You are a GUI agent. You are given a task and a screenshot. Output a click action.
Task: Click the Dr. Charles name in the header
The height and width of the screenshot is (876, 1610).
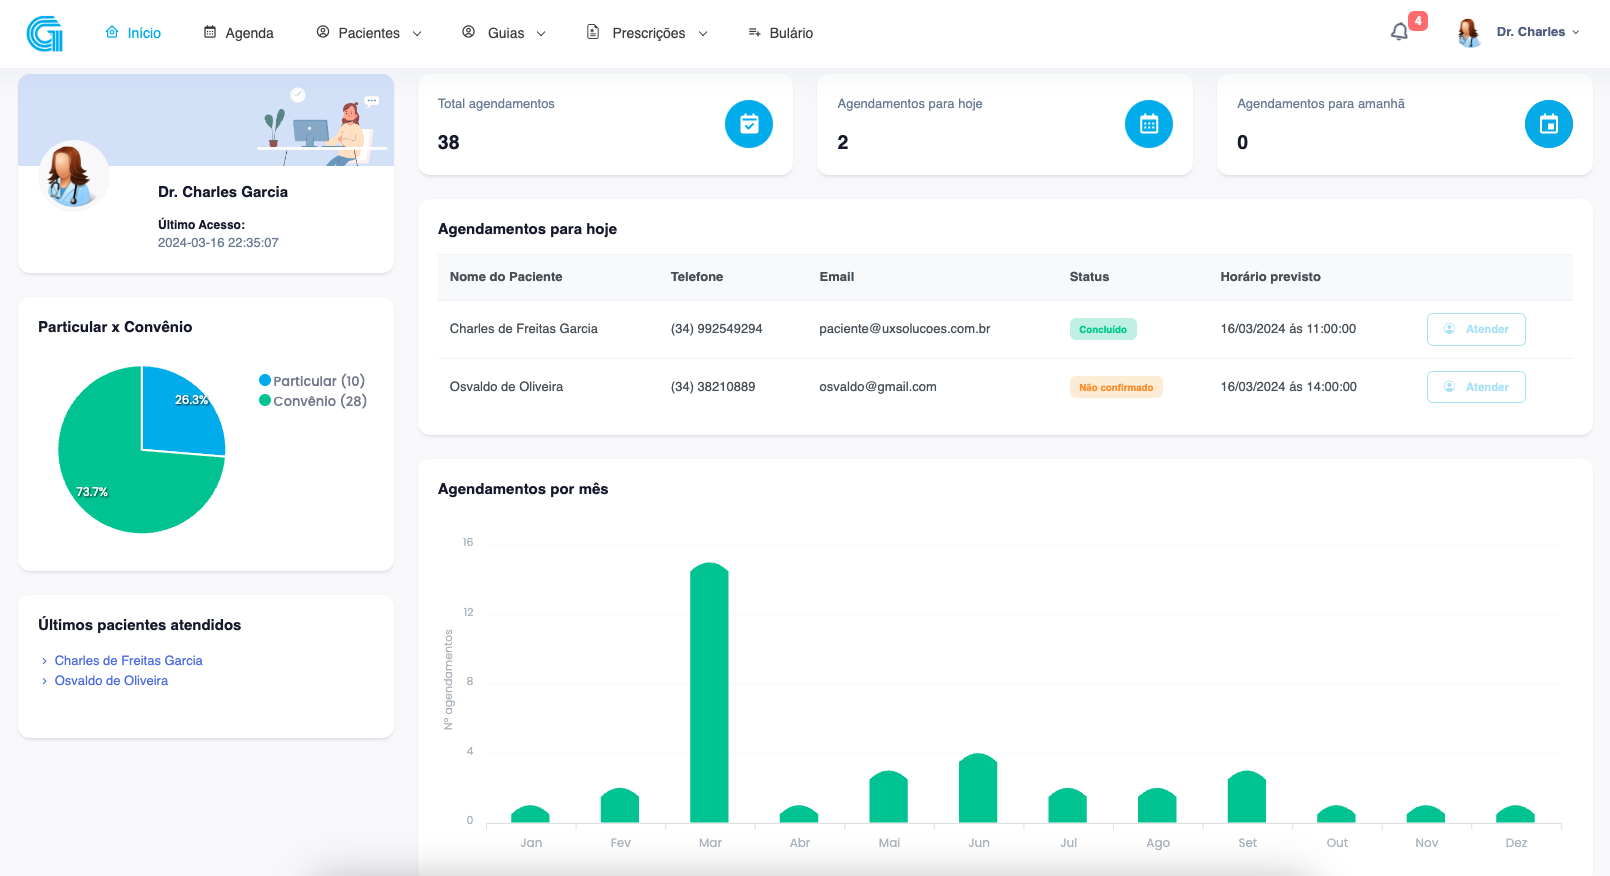pyautogui.click(x=1530, y=32)
